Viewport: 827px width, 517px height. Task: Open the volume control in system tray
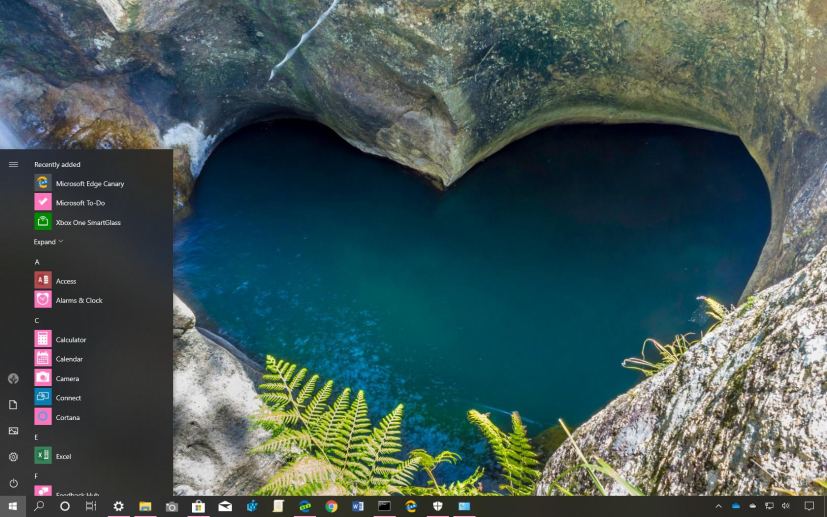click(786, 507)
